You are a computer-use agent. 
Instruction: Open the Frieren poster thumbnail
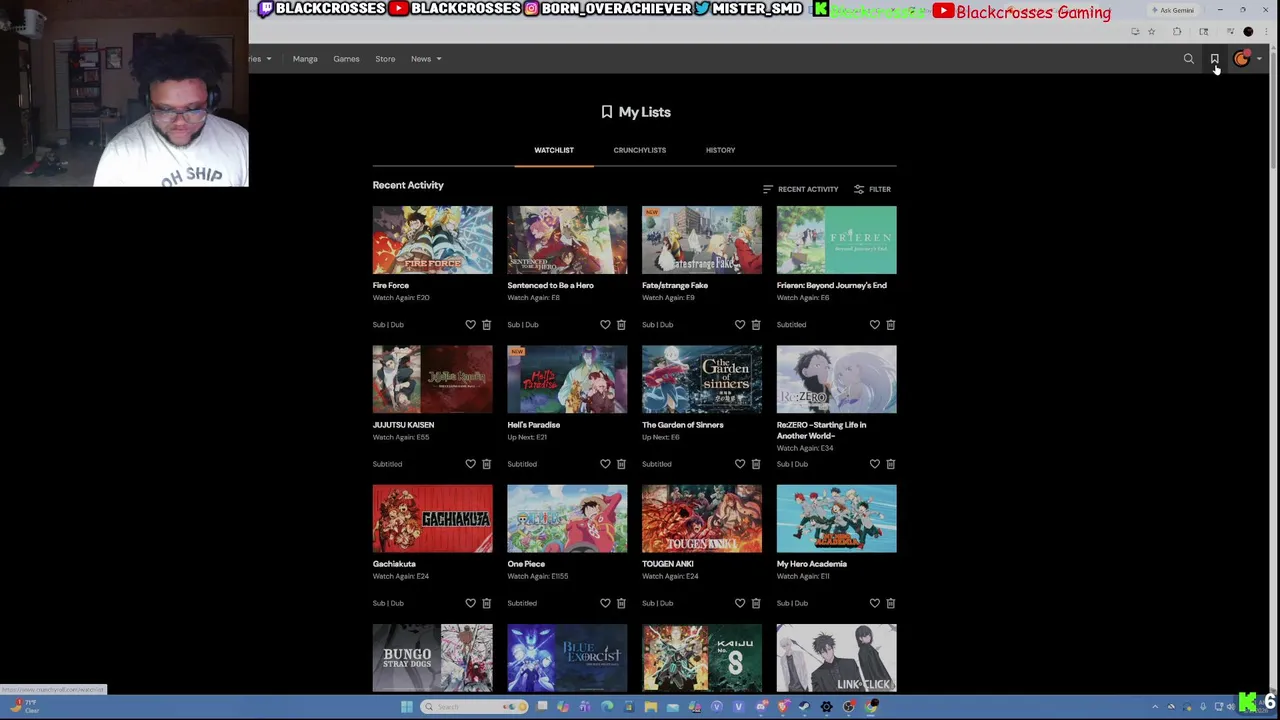click(x=837, y=240)
